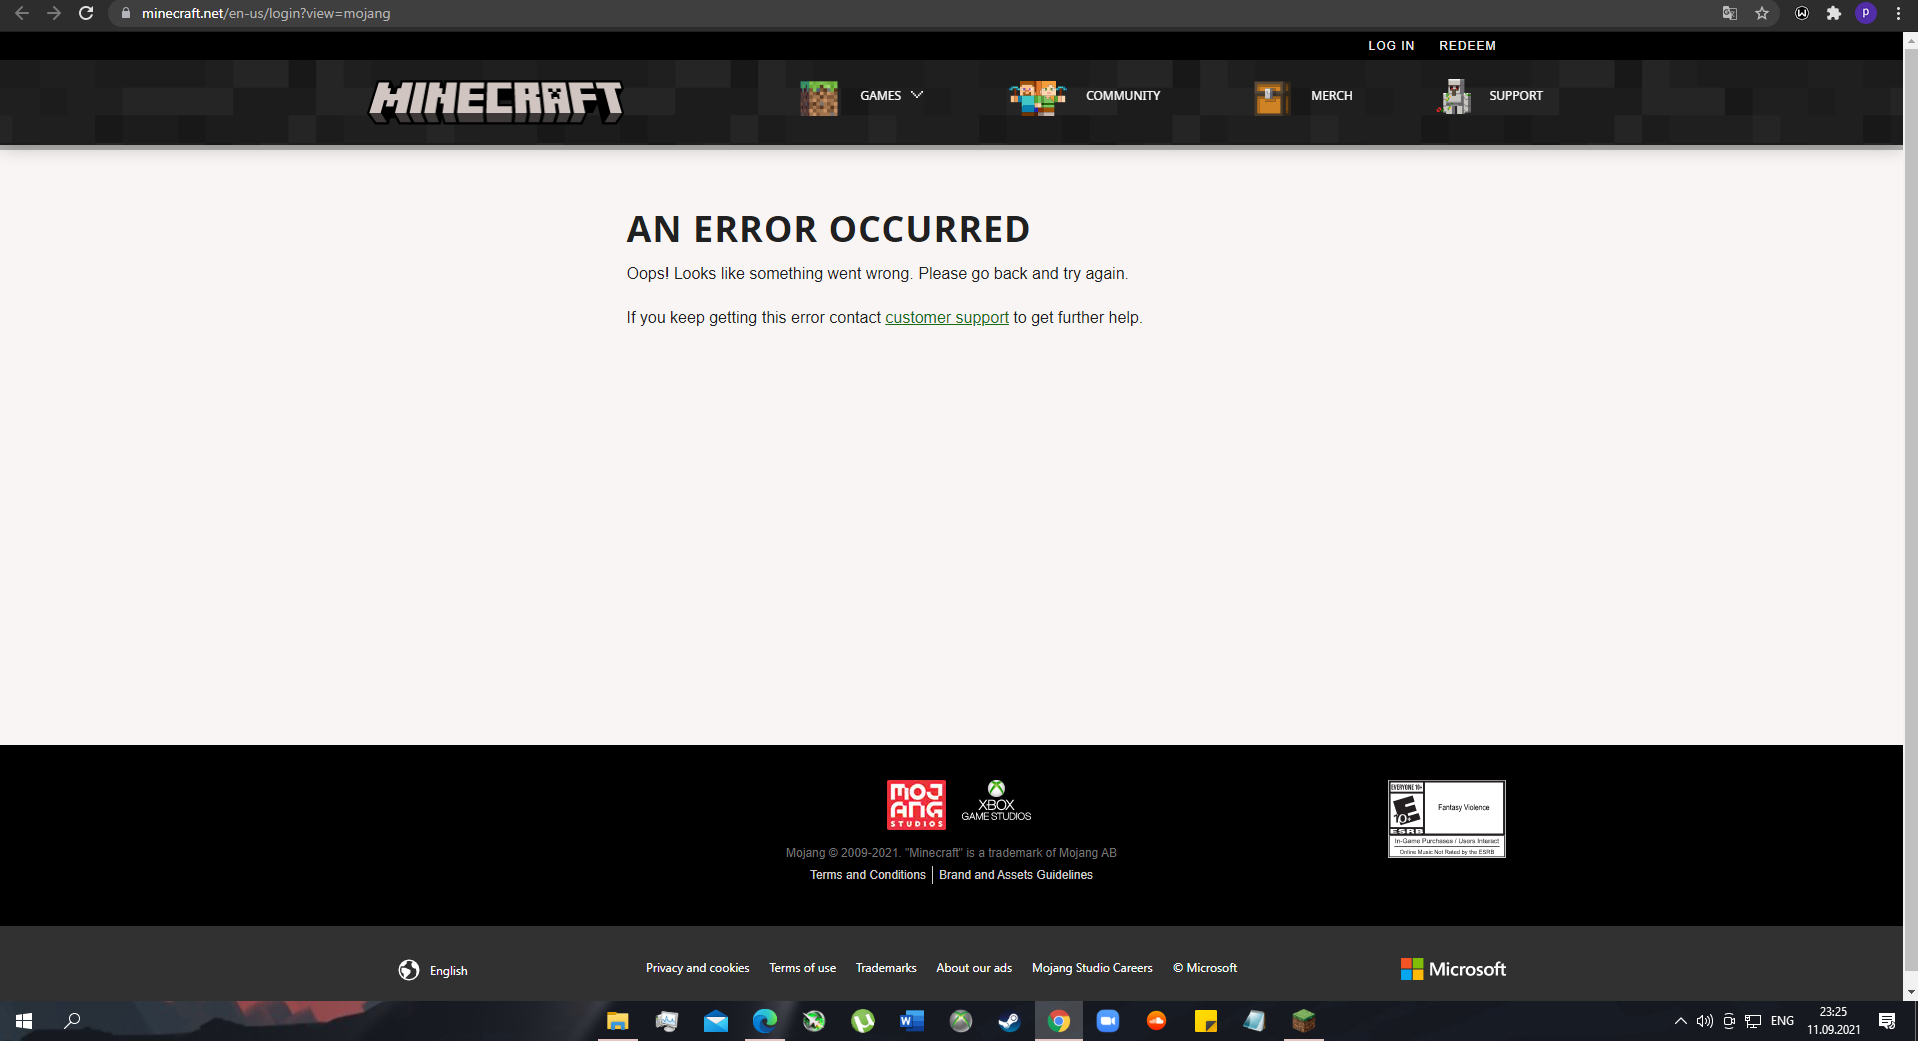Open Privacy and cookies link
The image size is (1918, 1041).
pos(697,968)
